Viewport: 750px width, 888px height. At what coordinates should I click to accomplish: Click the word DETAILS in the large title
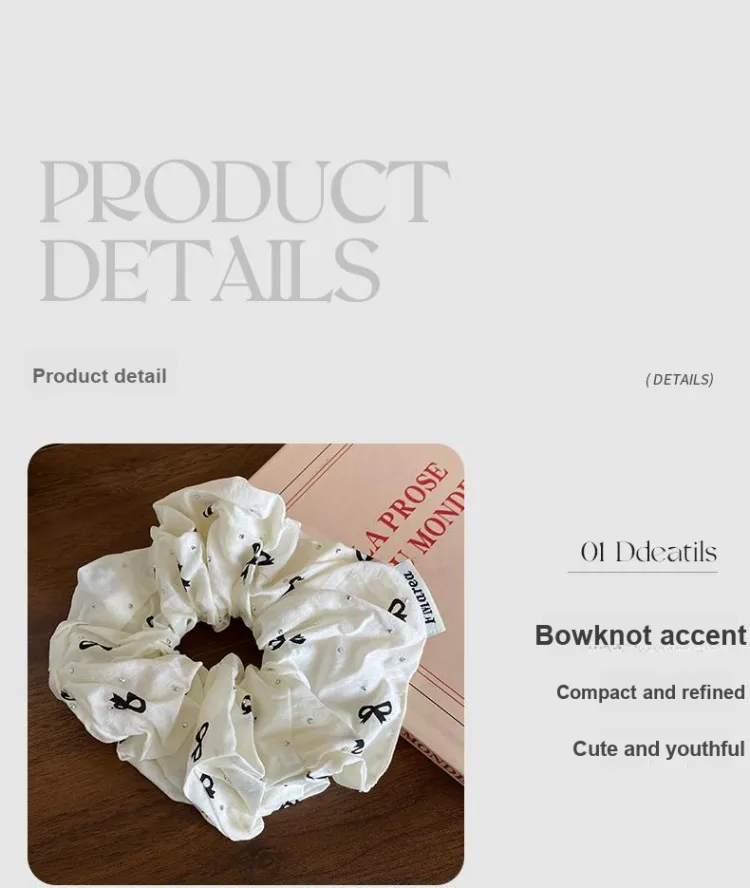pyautogui.click(x=210, y=270)
